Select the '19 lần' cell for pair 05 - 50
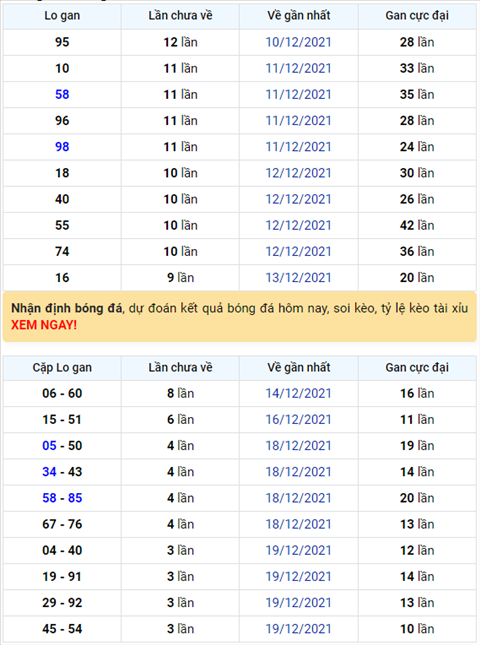The image size is (480, 645). click(417, 446)
